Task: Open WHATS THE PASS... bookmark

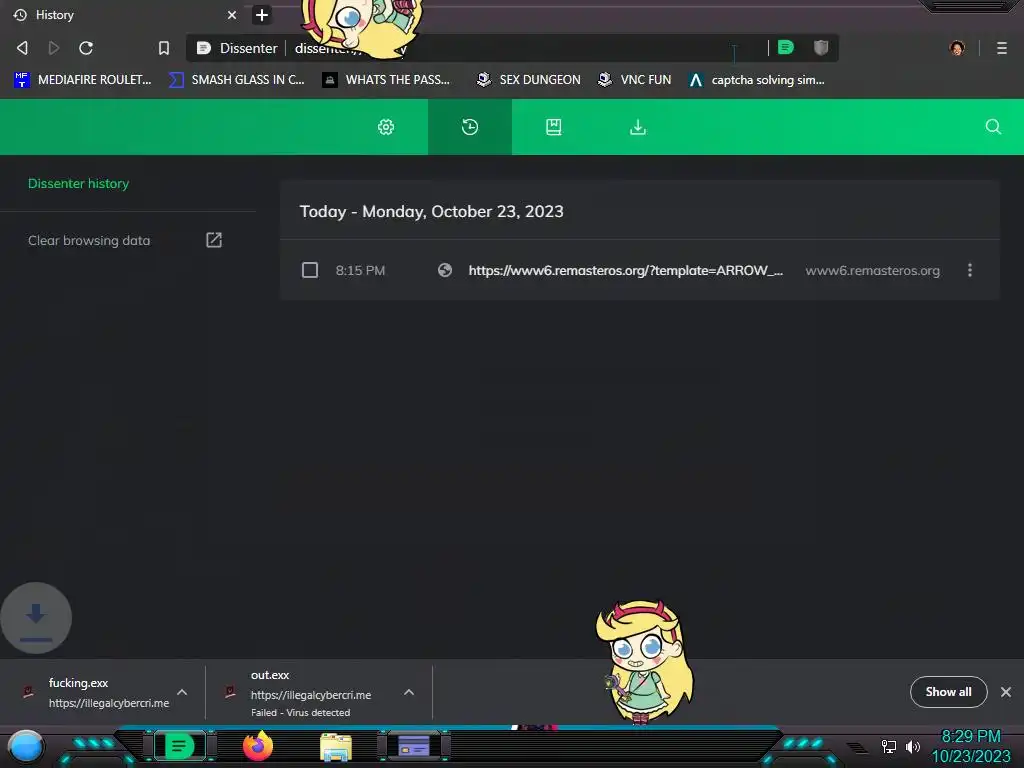Action: [387, 80]
